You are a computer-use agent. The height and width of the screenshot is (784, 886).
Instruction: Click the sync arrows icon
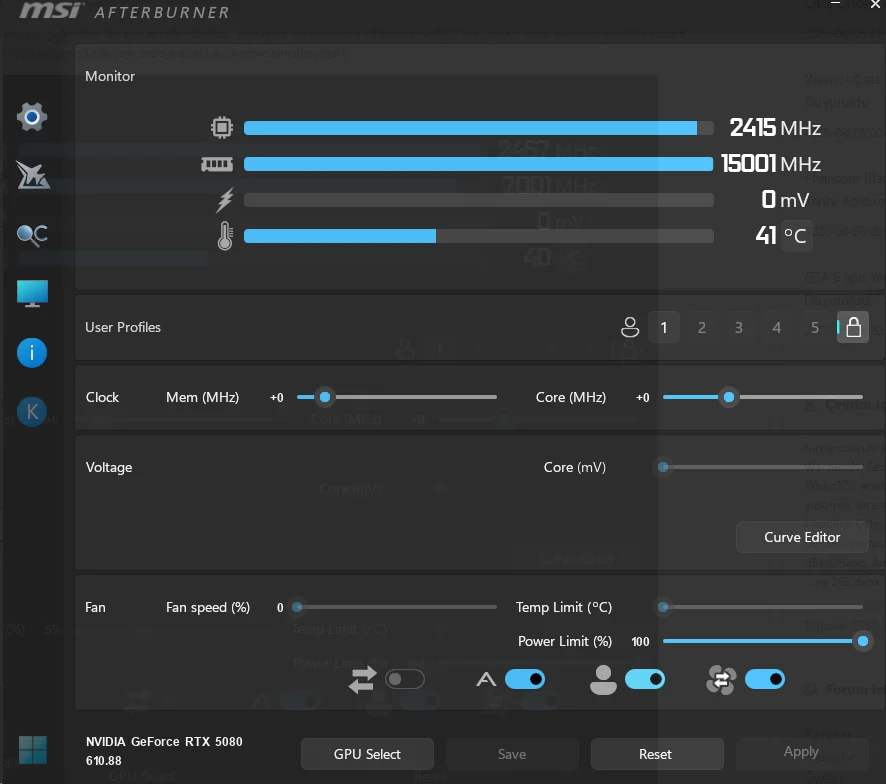[362, 679]
